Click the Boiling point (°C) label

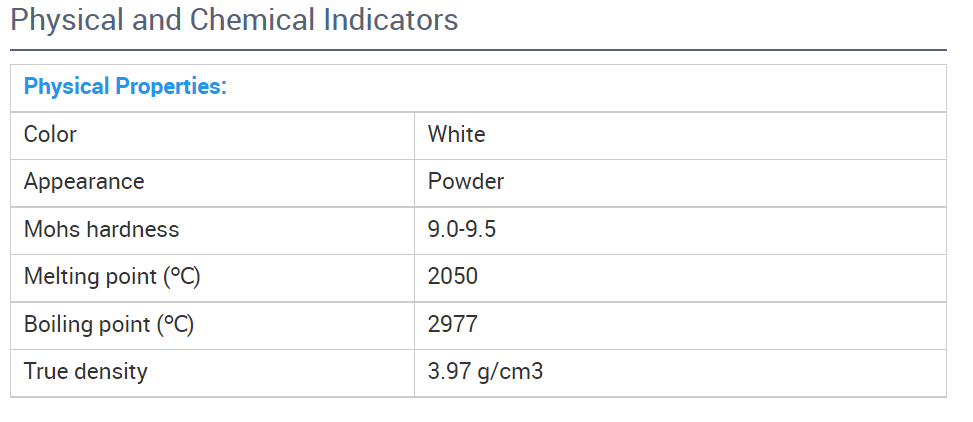(109, 325)
